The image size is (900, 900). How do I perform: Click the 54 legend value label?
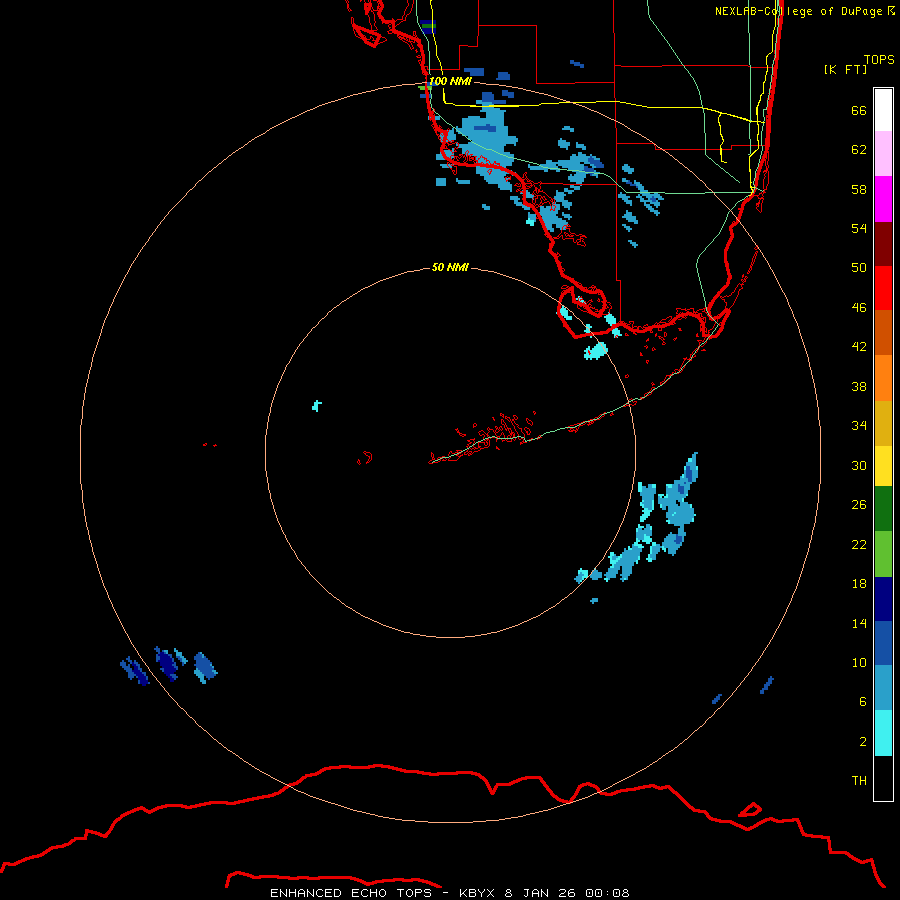pos(859,228)
